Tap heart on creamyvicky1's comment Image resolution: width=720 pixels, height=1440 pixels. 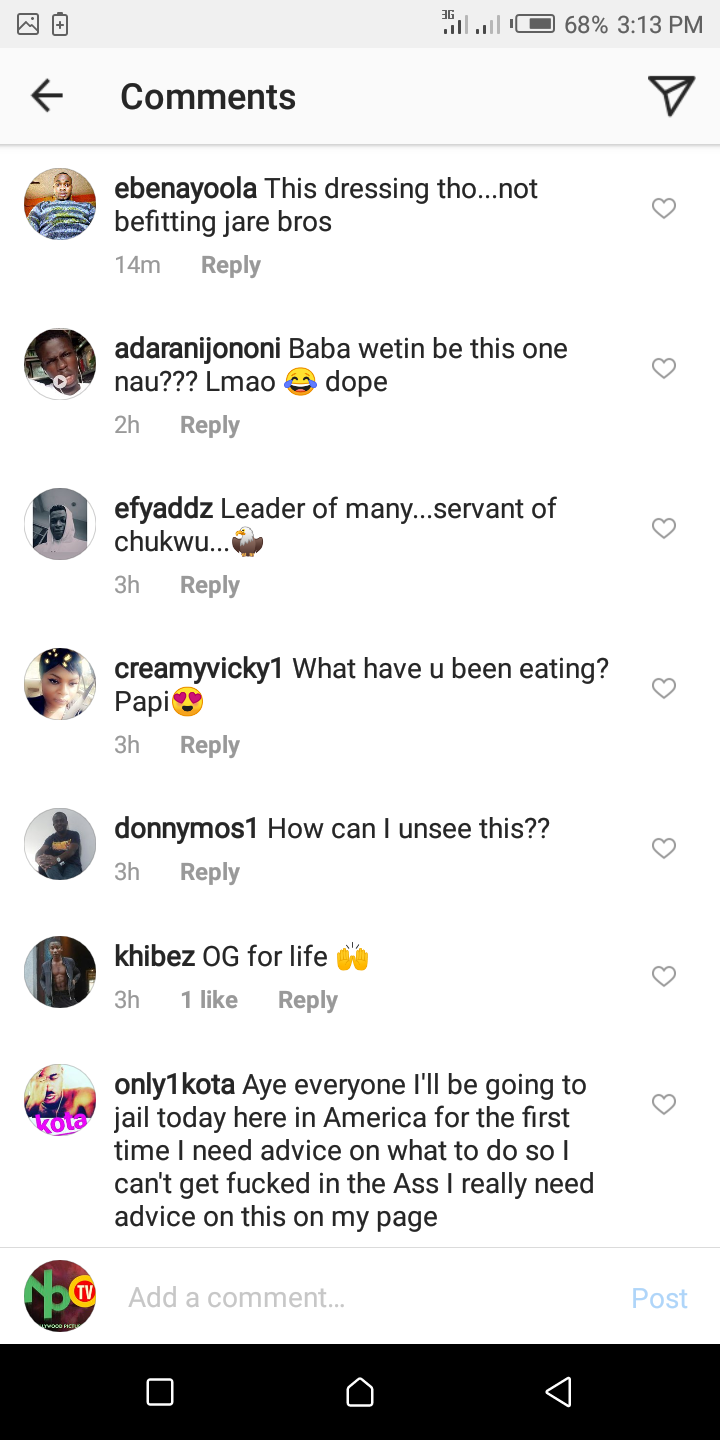point(664,688)
